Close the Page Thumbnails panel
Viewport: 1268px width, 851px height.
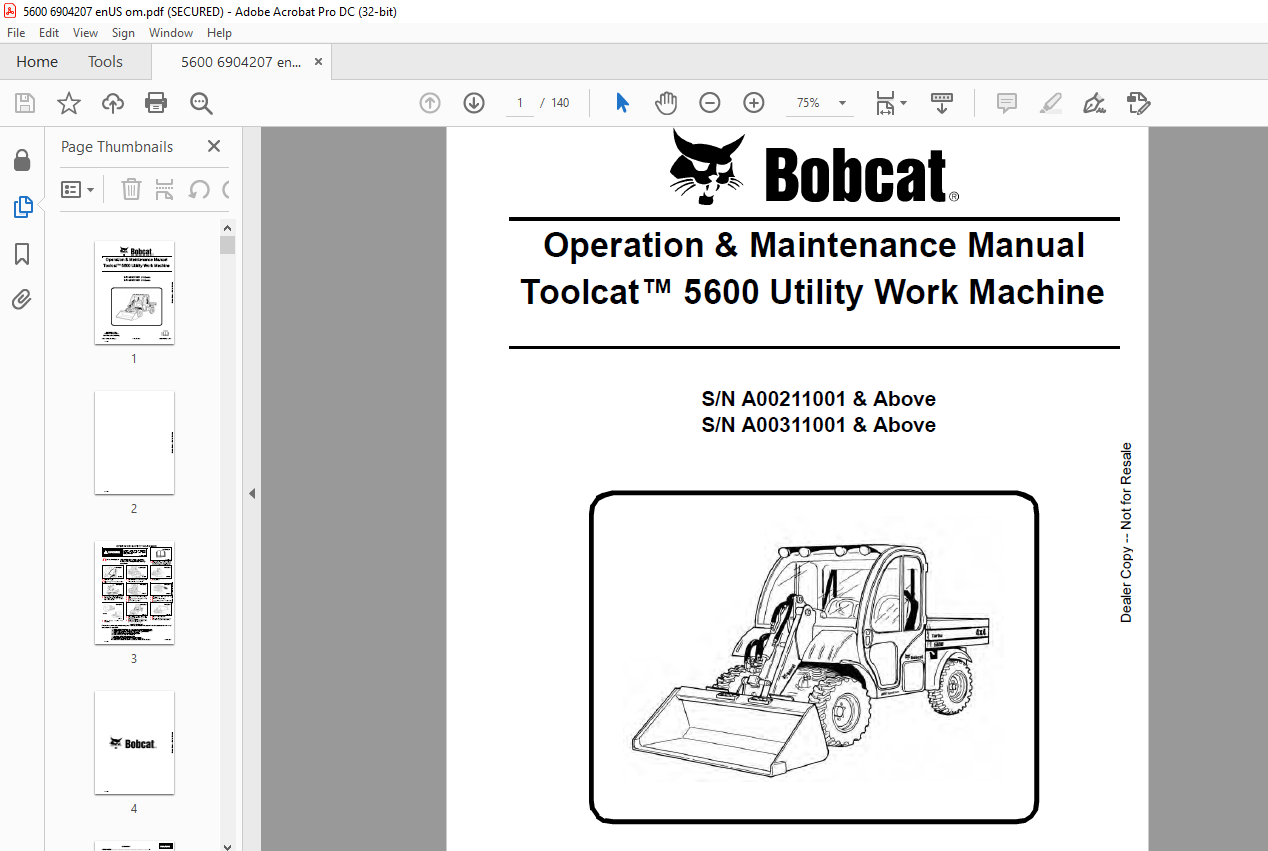point(214,146)
